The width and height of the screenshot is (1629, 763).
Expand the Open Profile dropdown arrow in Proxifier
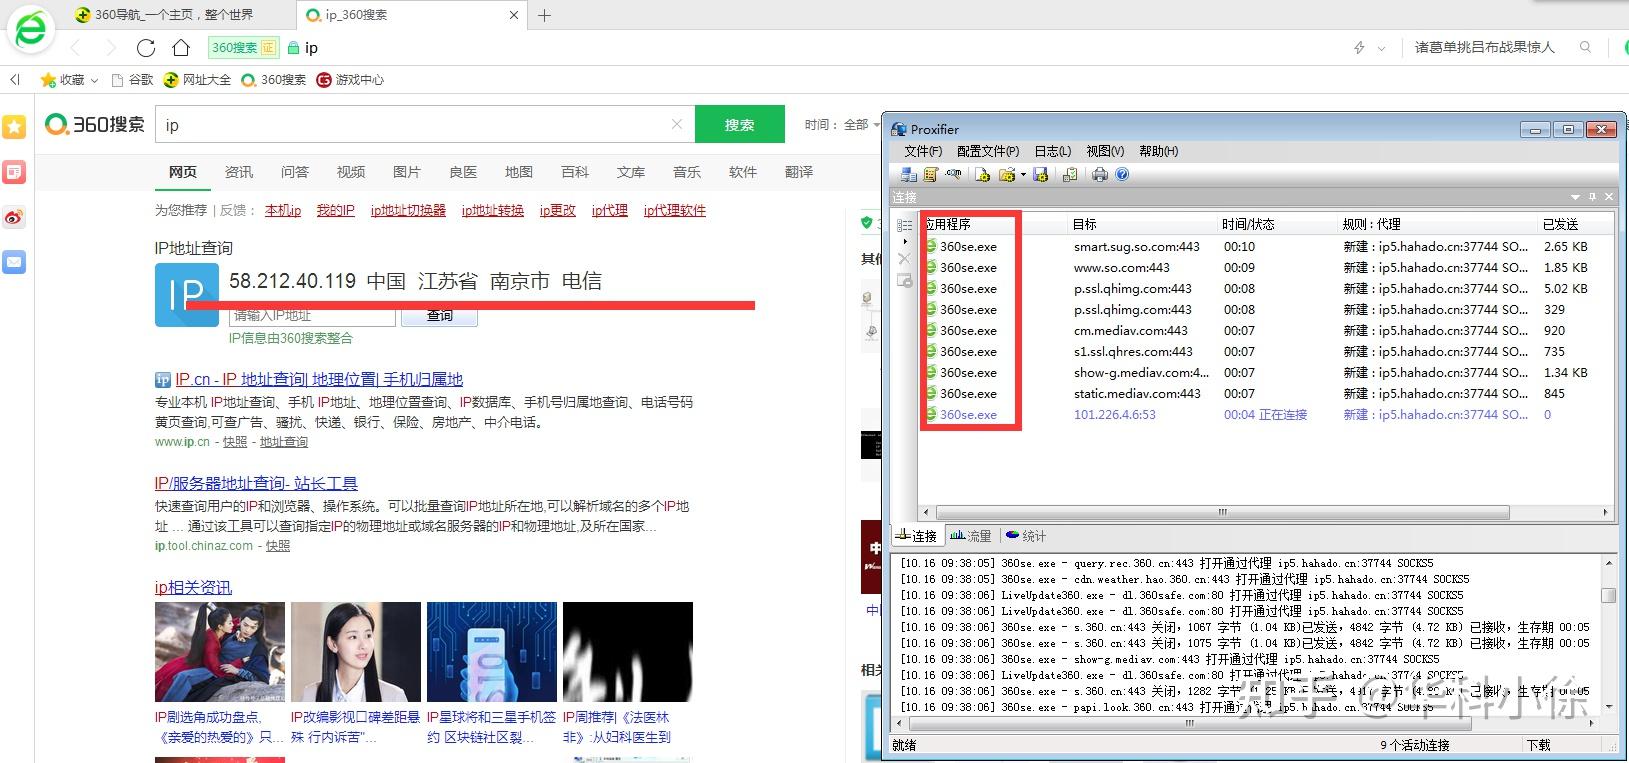(1023, 175)
